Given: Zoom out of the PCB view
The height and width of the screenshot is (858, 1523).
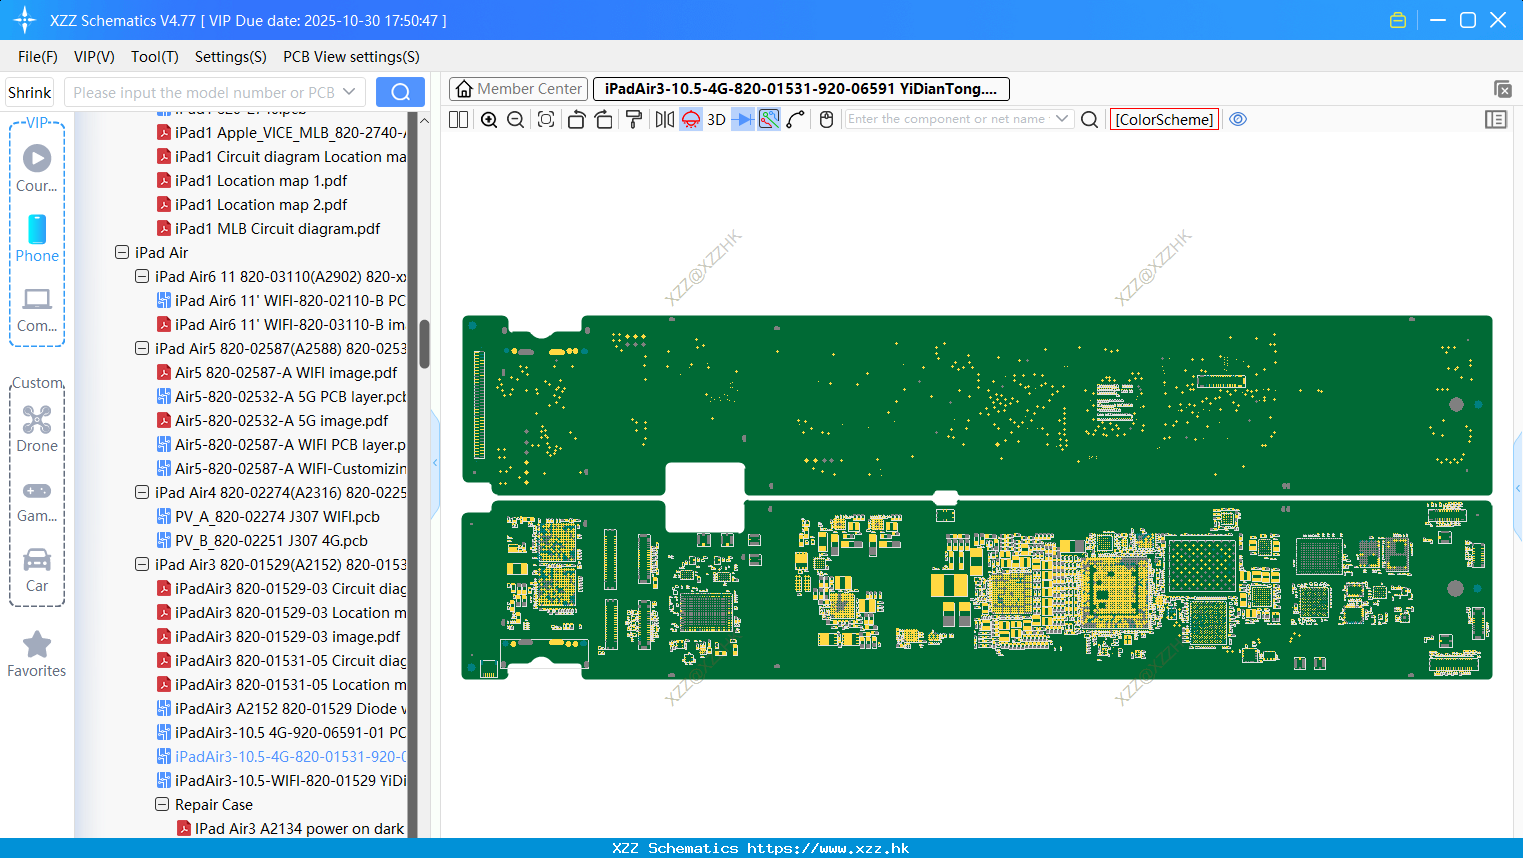Looking at the screenshot, I should coord(516,119).
